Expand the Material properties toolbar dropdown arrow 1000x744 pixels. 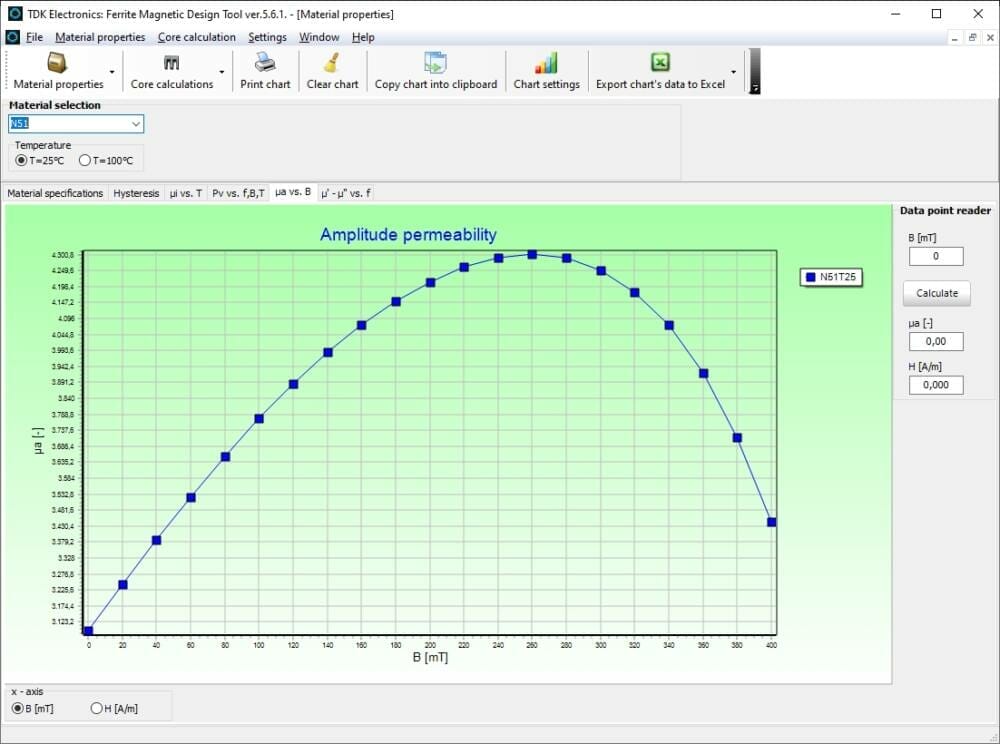click(114, 70)
